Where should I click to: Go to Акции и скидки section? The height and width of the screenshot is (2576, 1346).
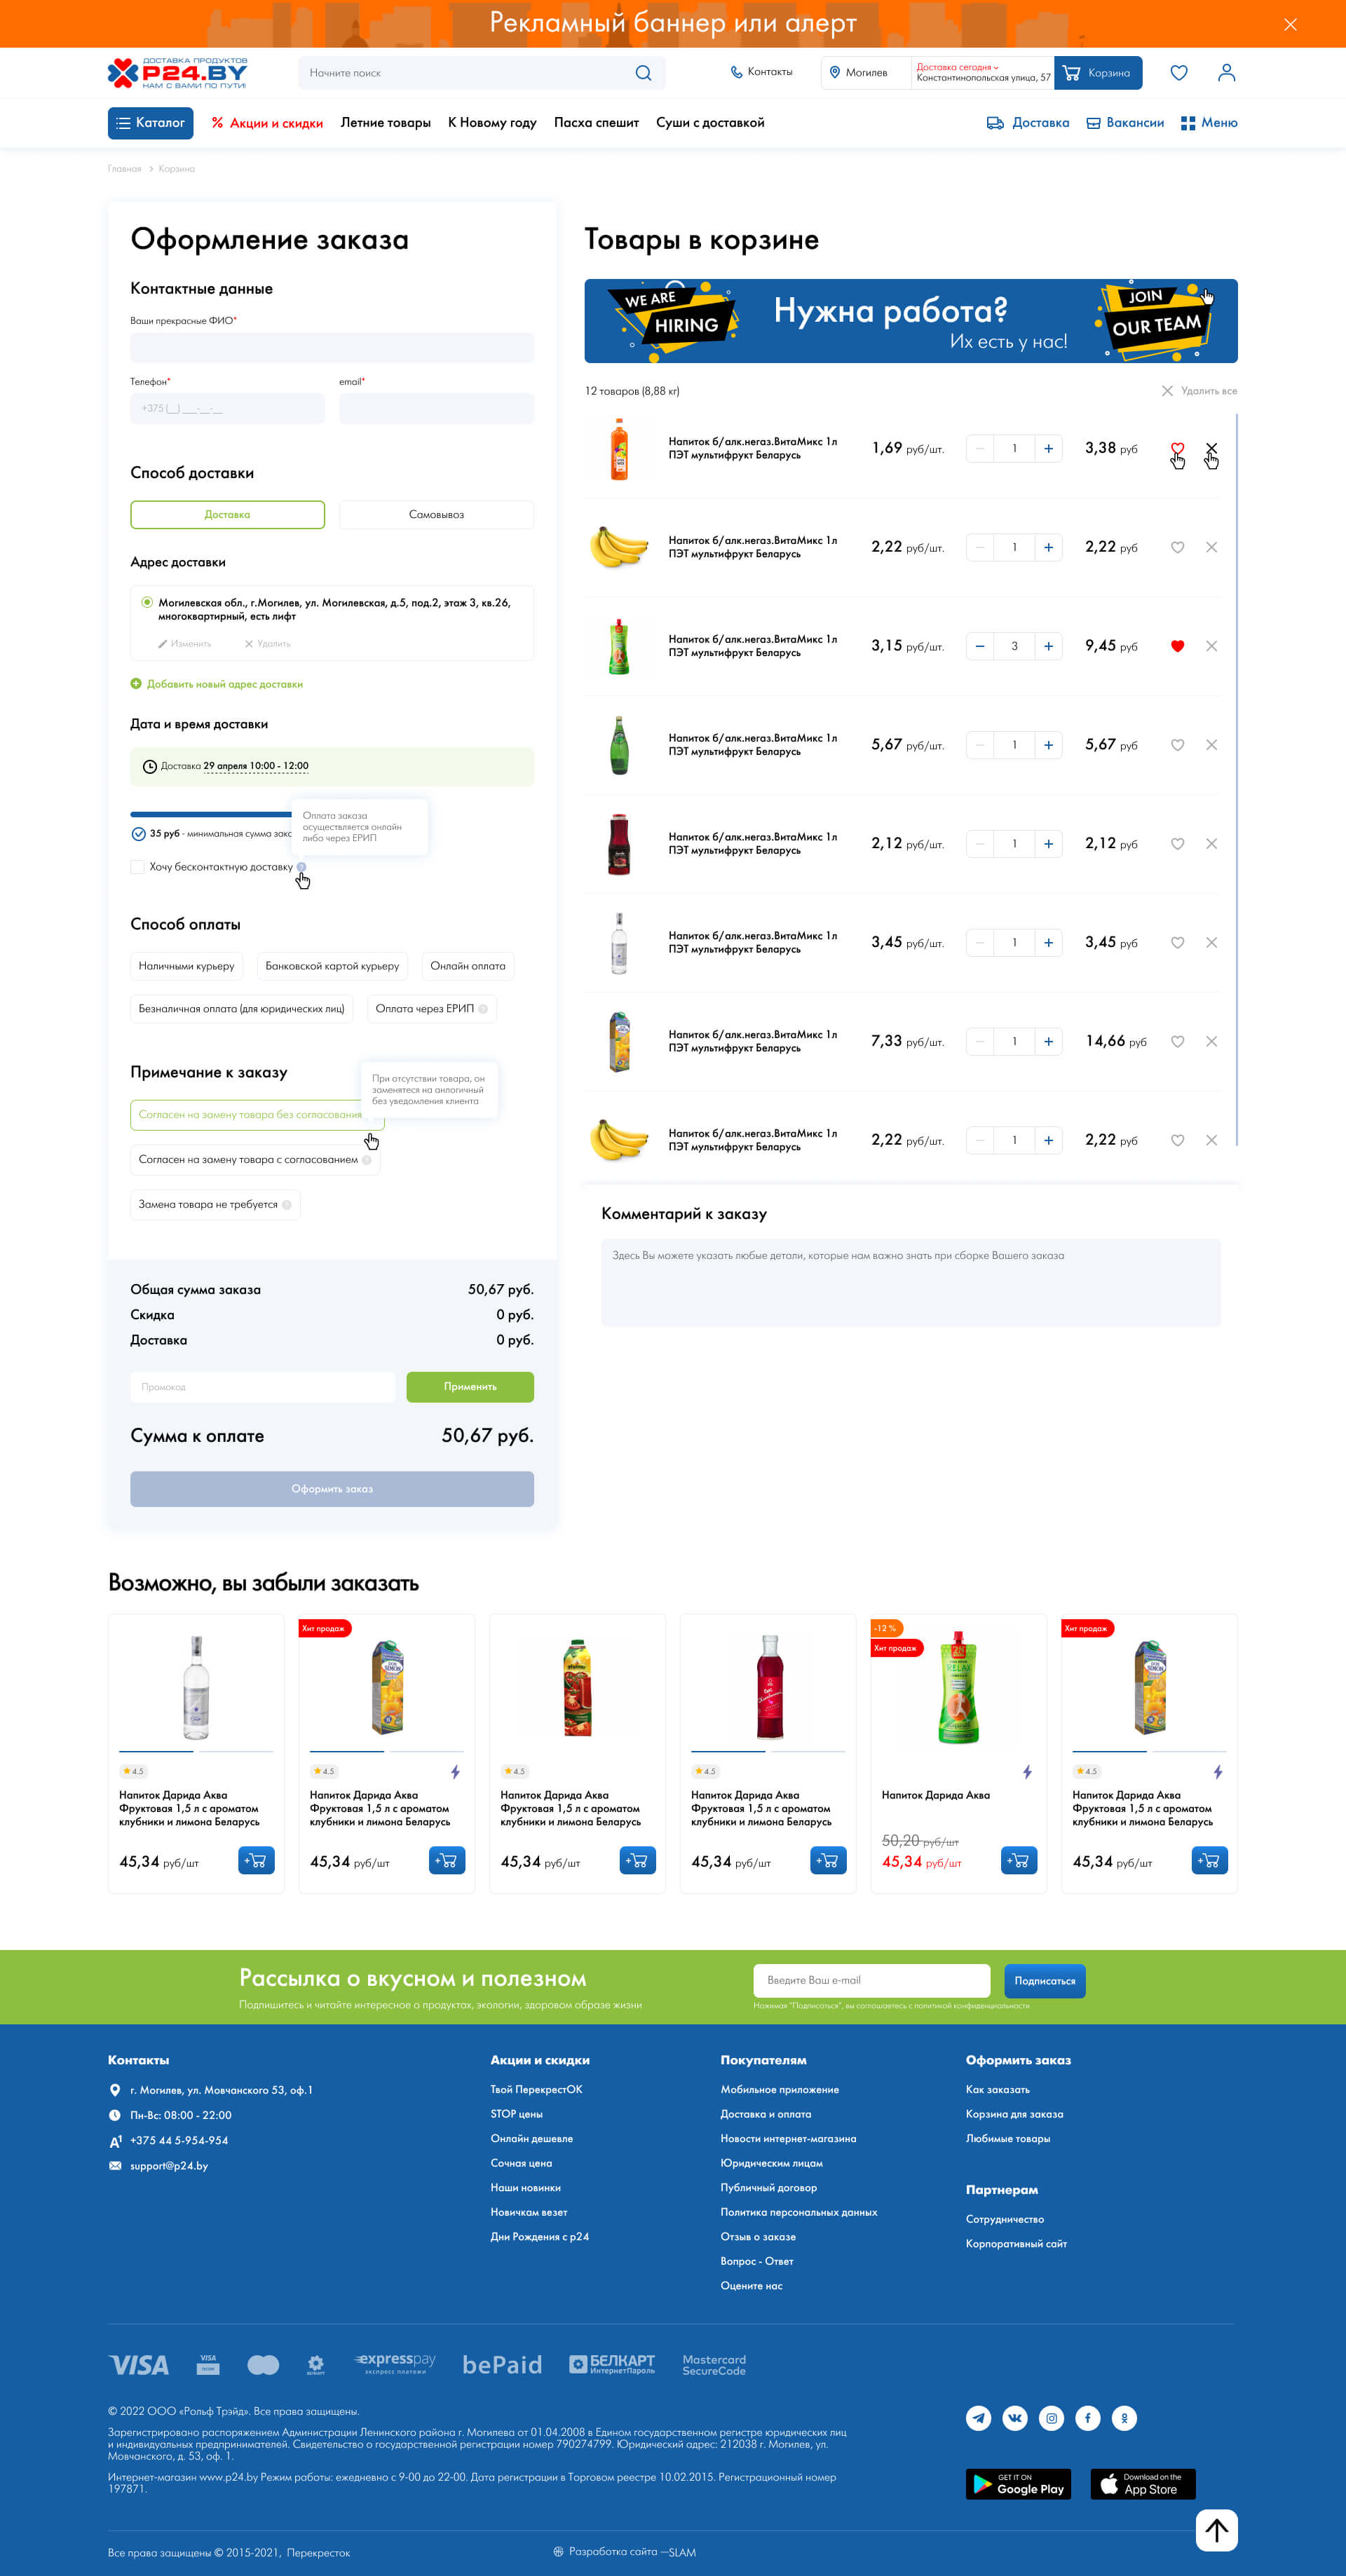pyautogui.click(x=268, y=123)
